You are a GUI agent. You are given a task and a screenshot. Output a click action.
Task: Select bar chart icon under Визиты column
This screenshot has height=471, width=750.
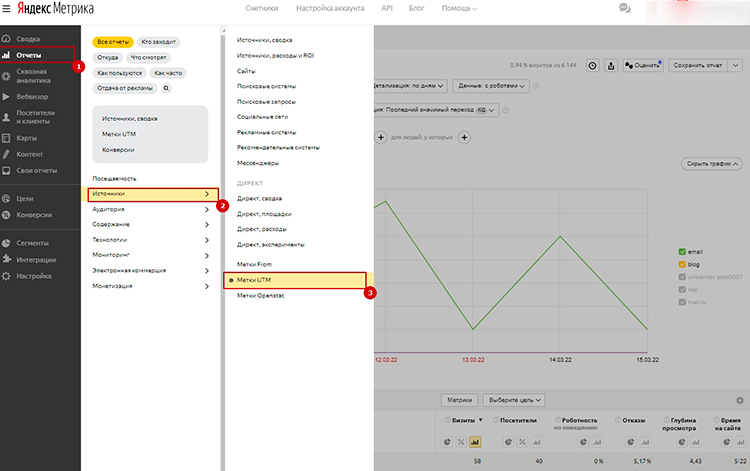click(474, 441)
